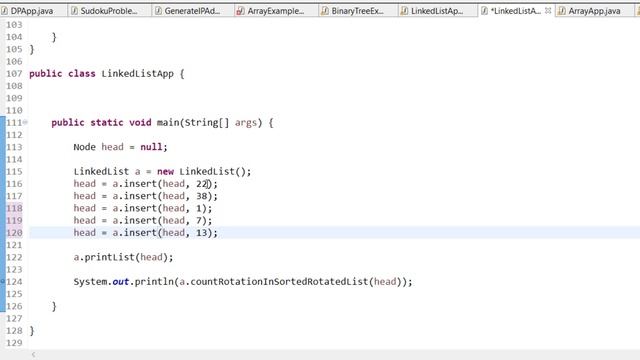Click 'public' keyword on line 107

tap(46, 74)
